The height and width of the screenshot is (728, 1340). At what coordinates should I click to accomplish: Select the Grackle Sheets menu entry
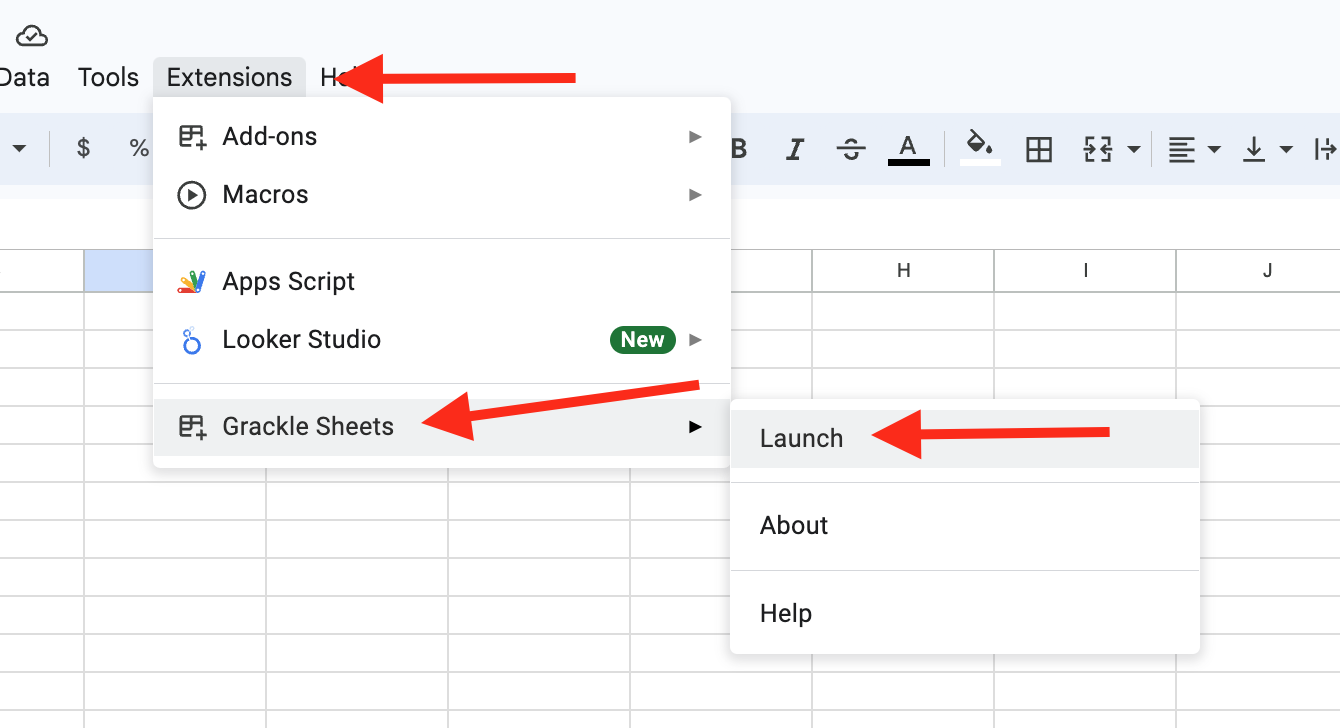(x=442, y=427)
